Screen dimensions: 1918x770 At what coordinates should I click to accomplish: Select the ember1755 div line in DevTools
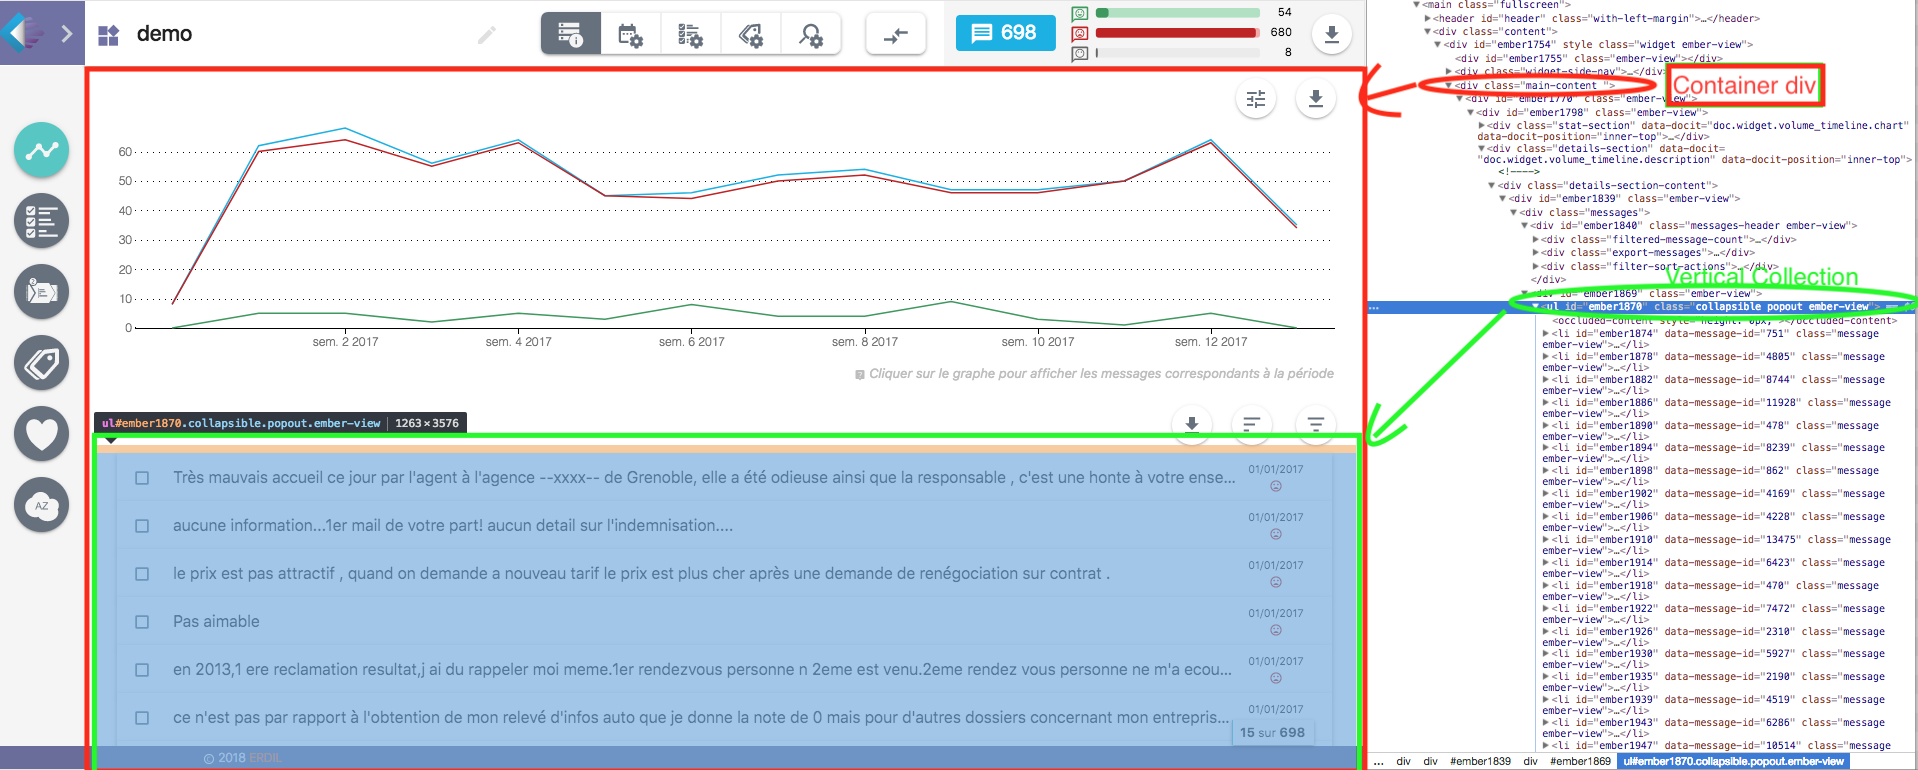click(x=1588, y=58)
